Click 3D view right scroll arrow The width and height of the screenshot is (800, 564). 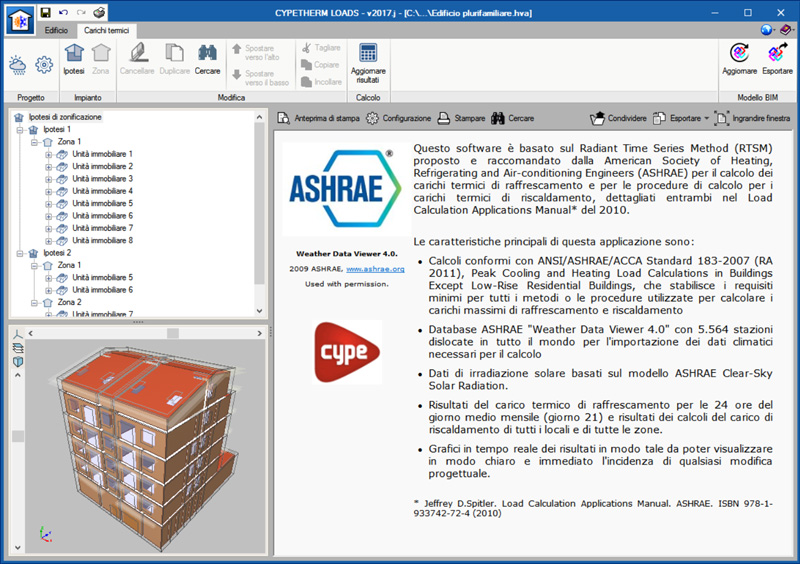(x=259, y=333)
